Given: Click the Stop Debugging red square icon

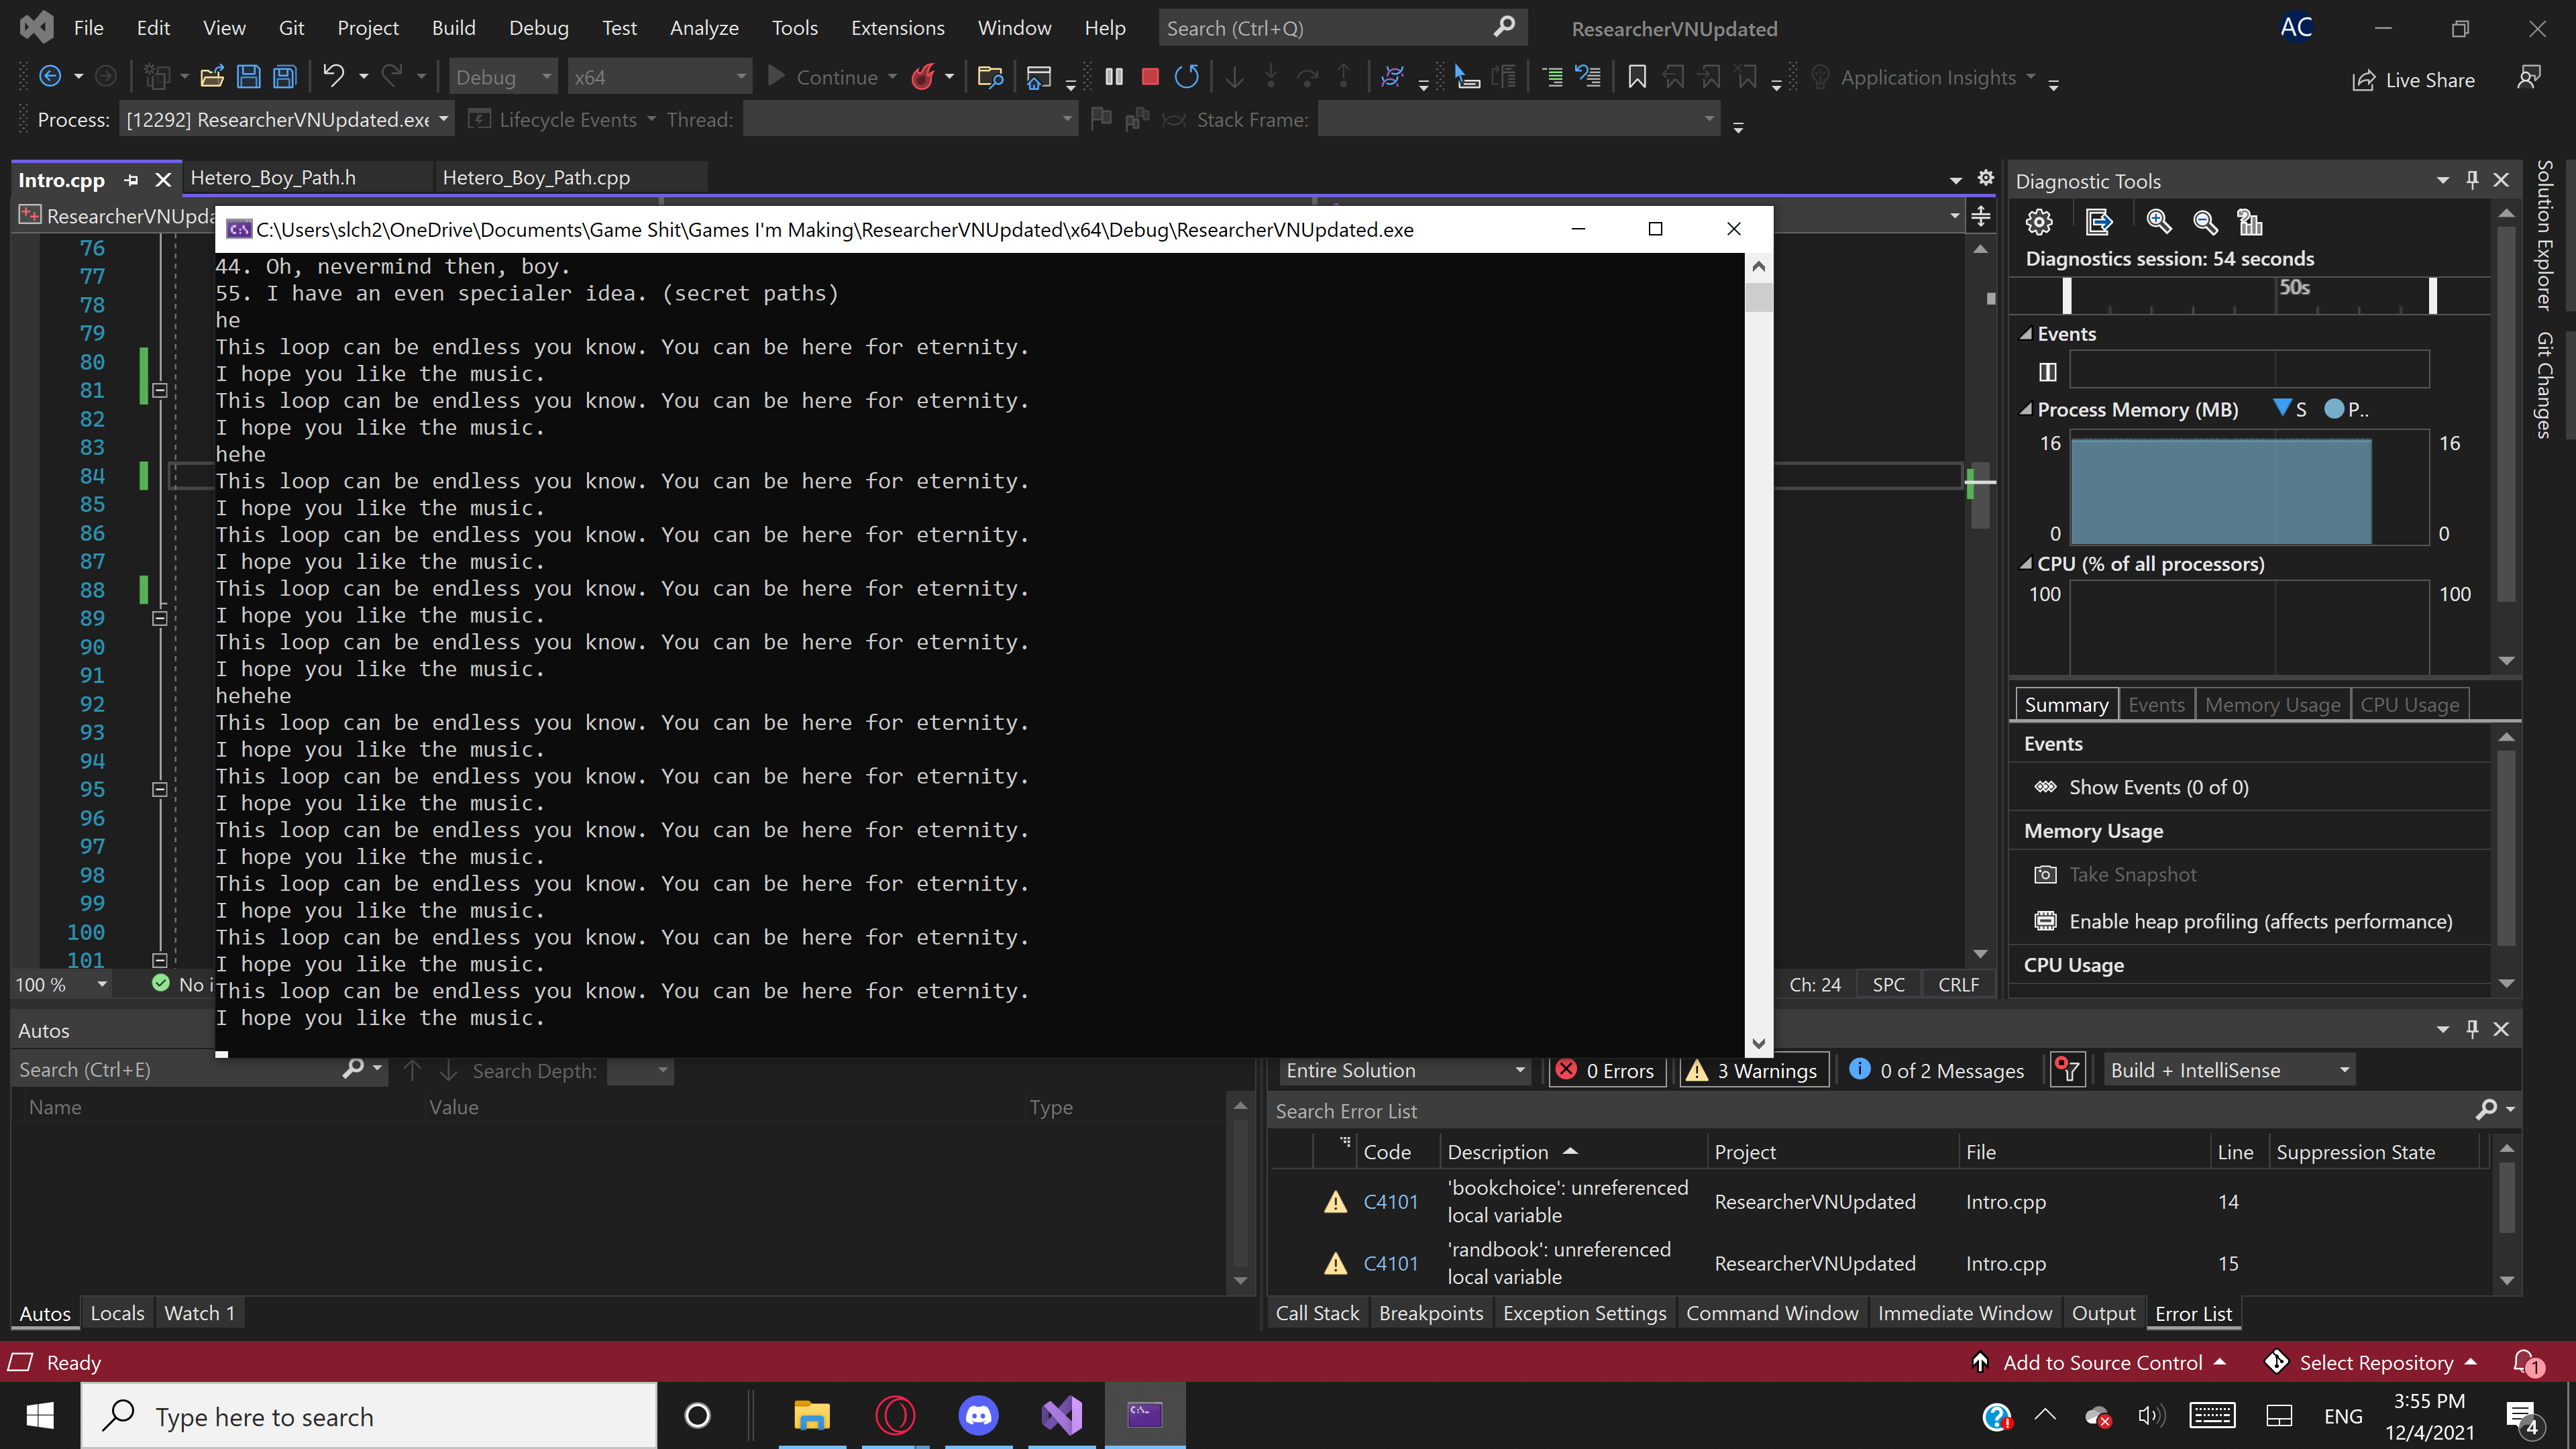Looking at the screenshot, I should (1150, 77).
